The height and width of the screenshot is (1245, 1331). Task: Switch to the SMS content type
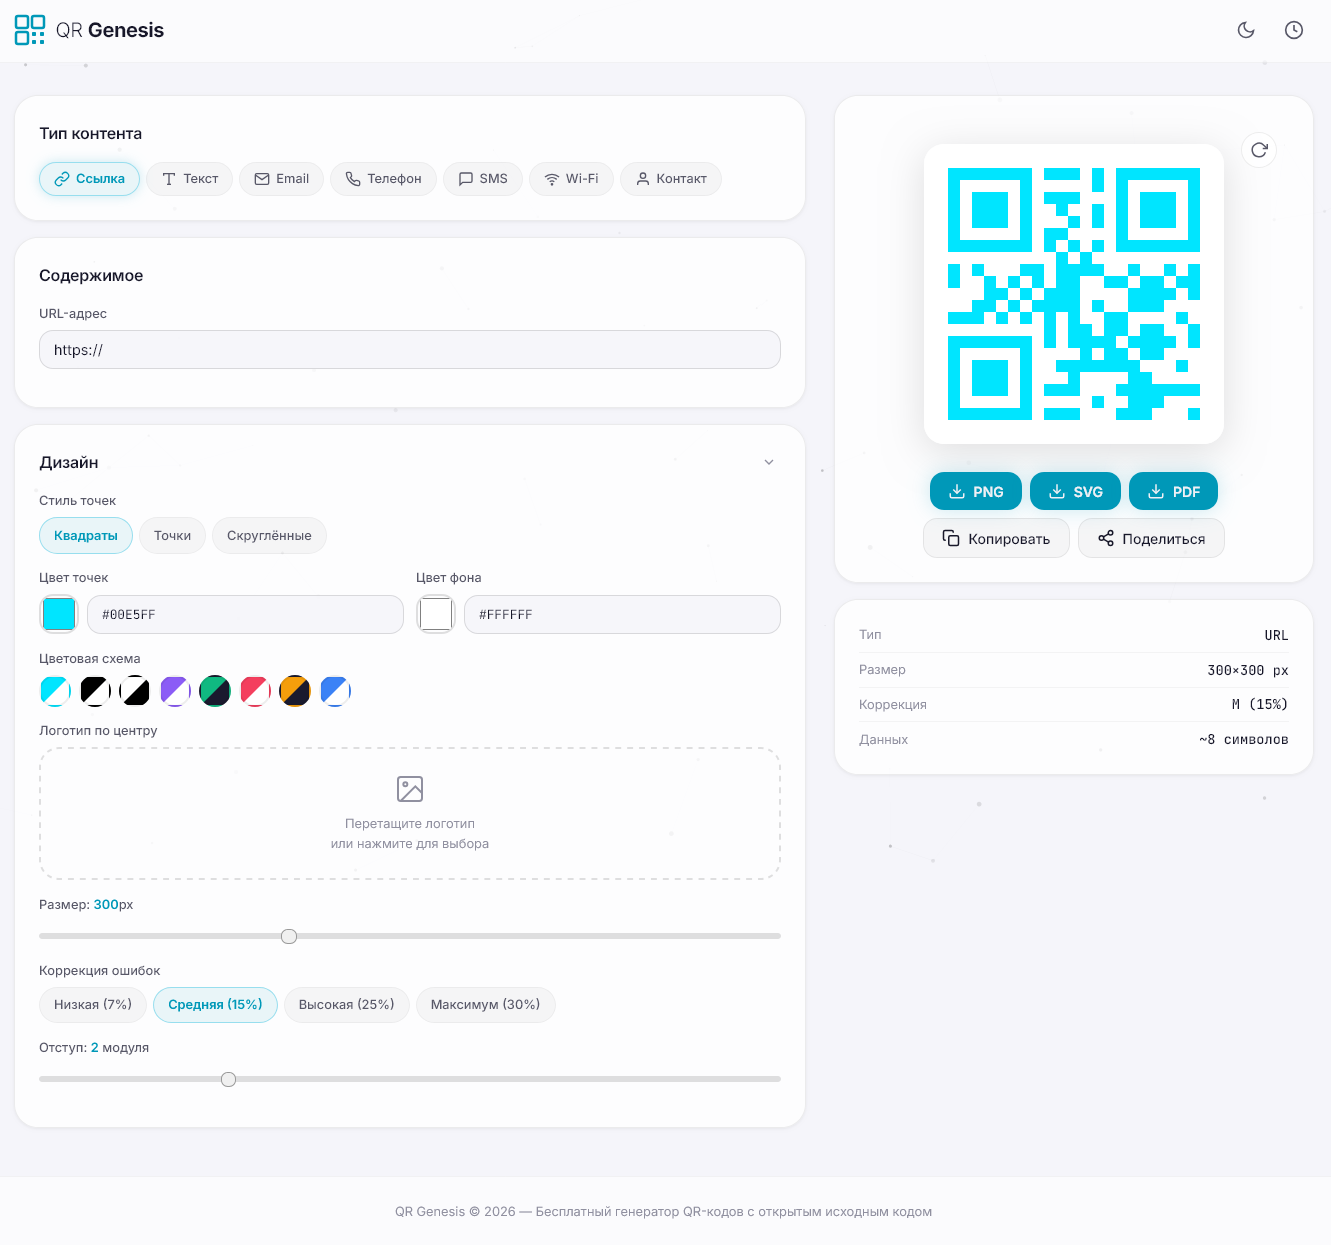(x=483, y=179)
